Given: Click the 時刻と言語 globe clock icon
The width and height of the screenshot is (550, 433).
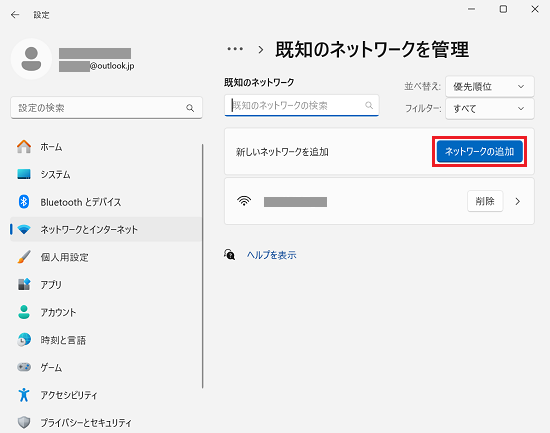Looking at the screenshot, I should pyautogui.click(x=24, y=340).
